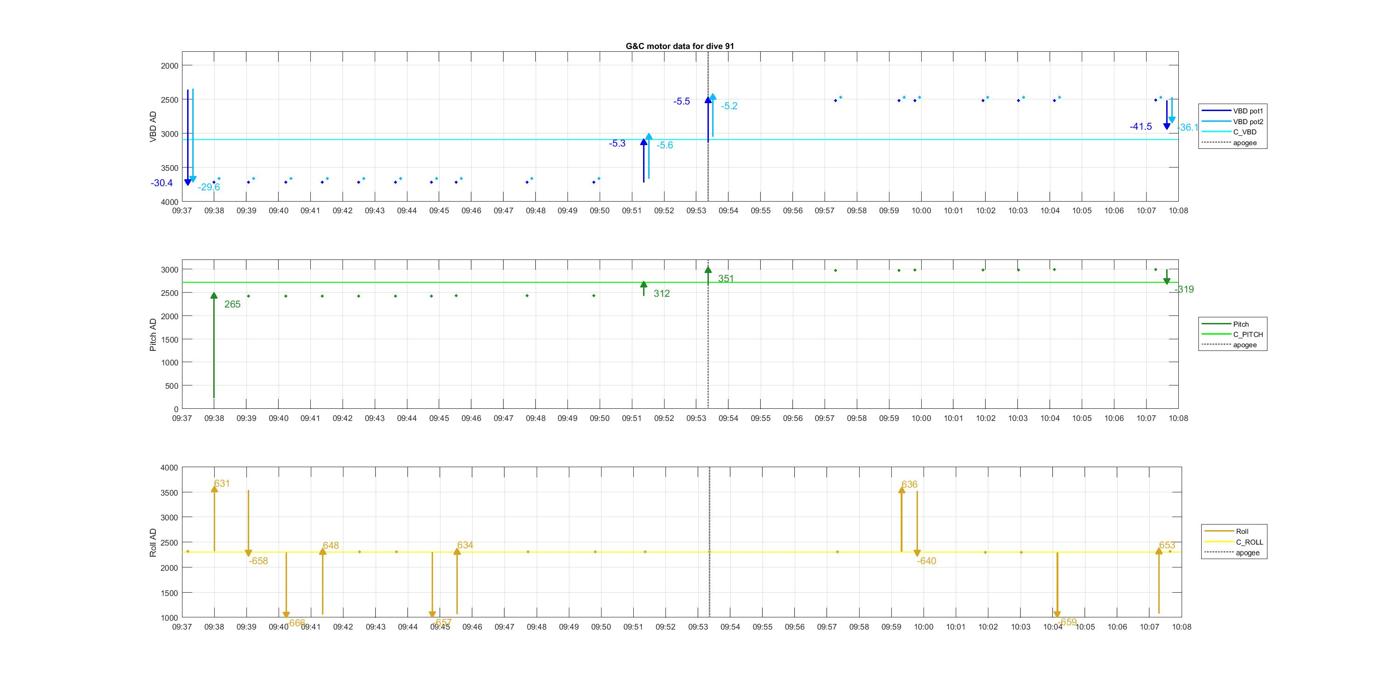The width and height of the screenshot is (1400, 693).
Task: Click the '-658' roll value label
Action: pos(258,561)
